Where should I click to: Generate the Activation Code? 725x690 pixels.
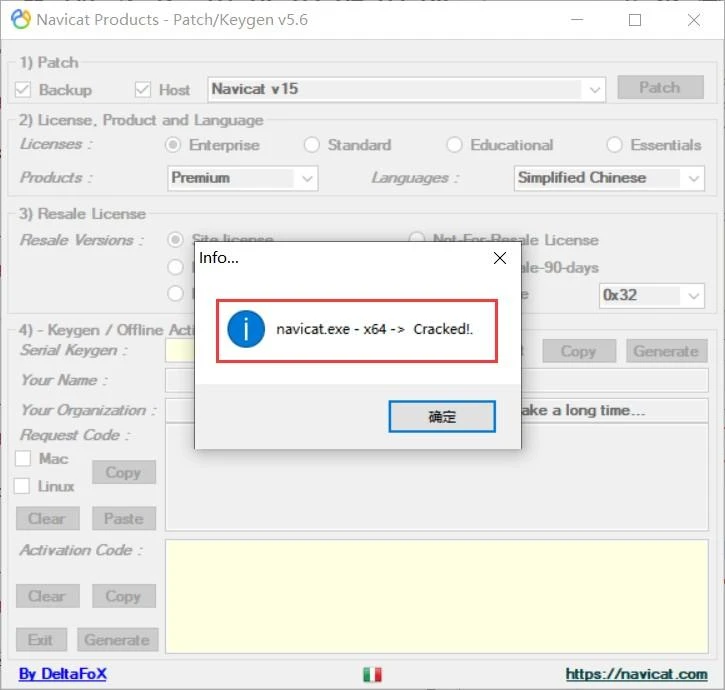pyautogui.click(x=117, y=640)
